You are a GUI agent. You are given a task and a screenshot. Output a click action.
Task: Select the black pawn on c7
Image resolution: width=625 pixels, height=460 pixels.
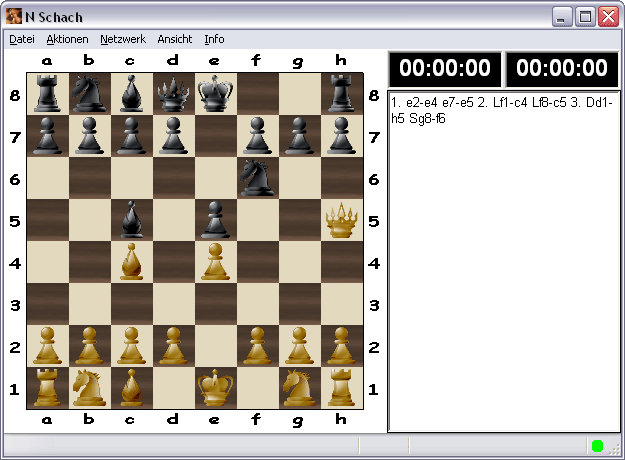point(132,136)
